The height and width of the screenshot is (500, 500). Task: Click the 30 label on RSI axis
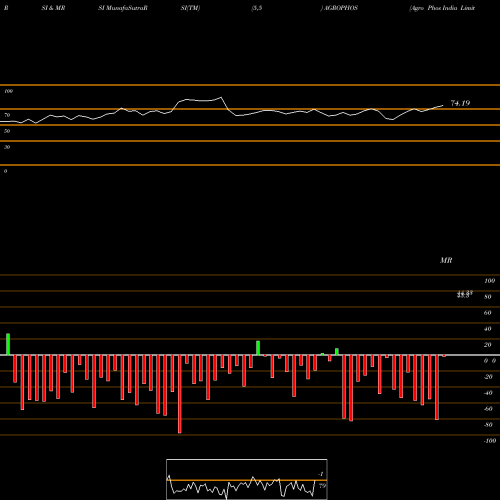(7, 147)
